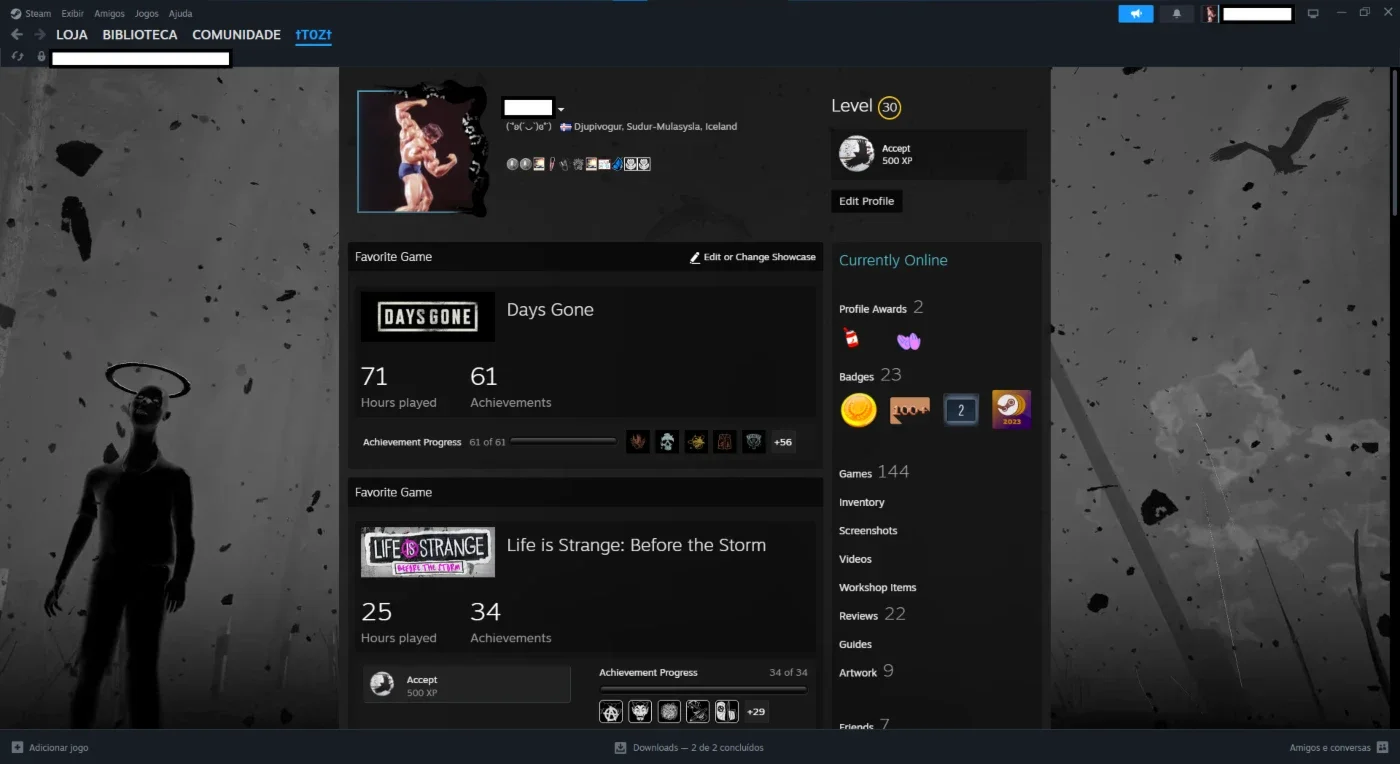This screenshot has width=1400, height=764.
Task: Open the Reviews link
Action: click(858, 616)
